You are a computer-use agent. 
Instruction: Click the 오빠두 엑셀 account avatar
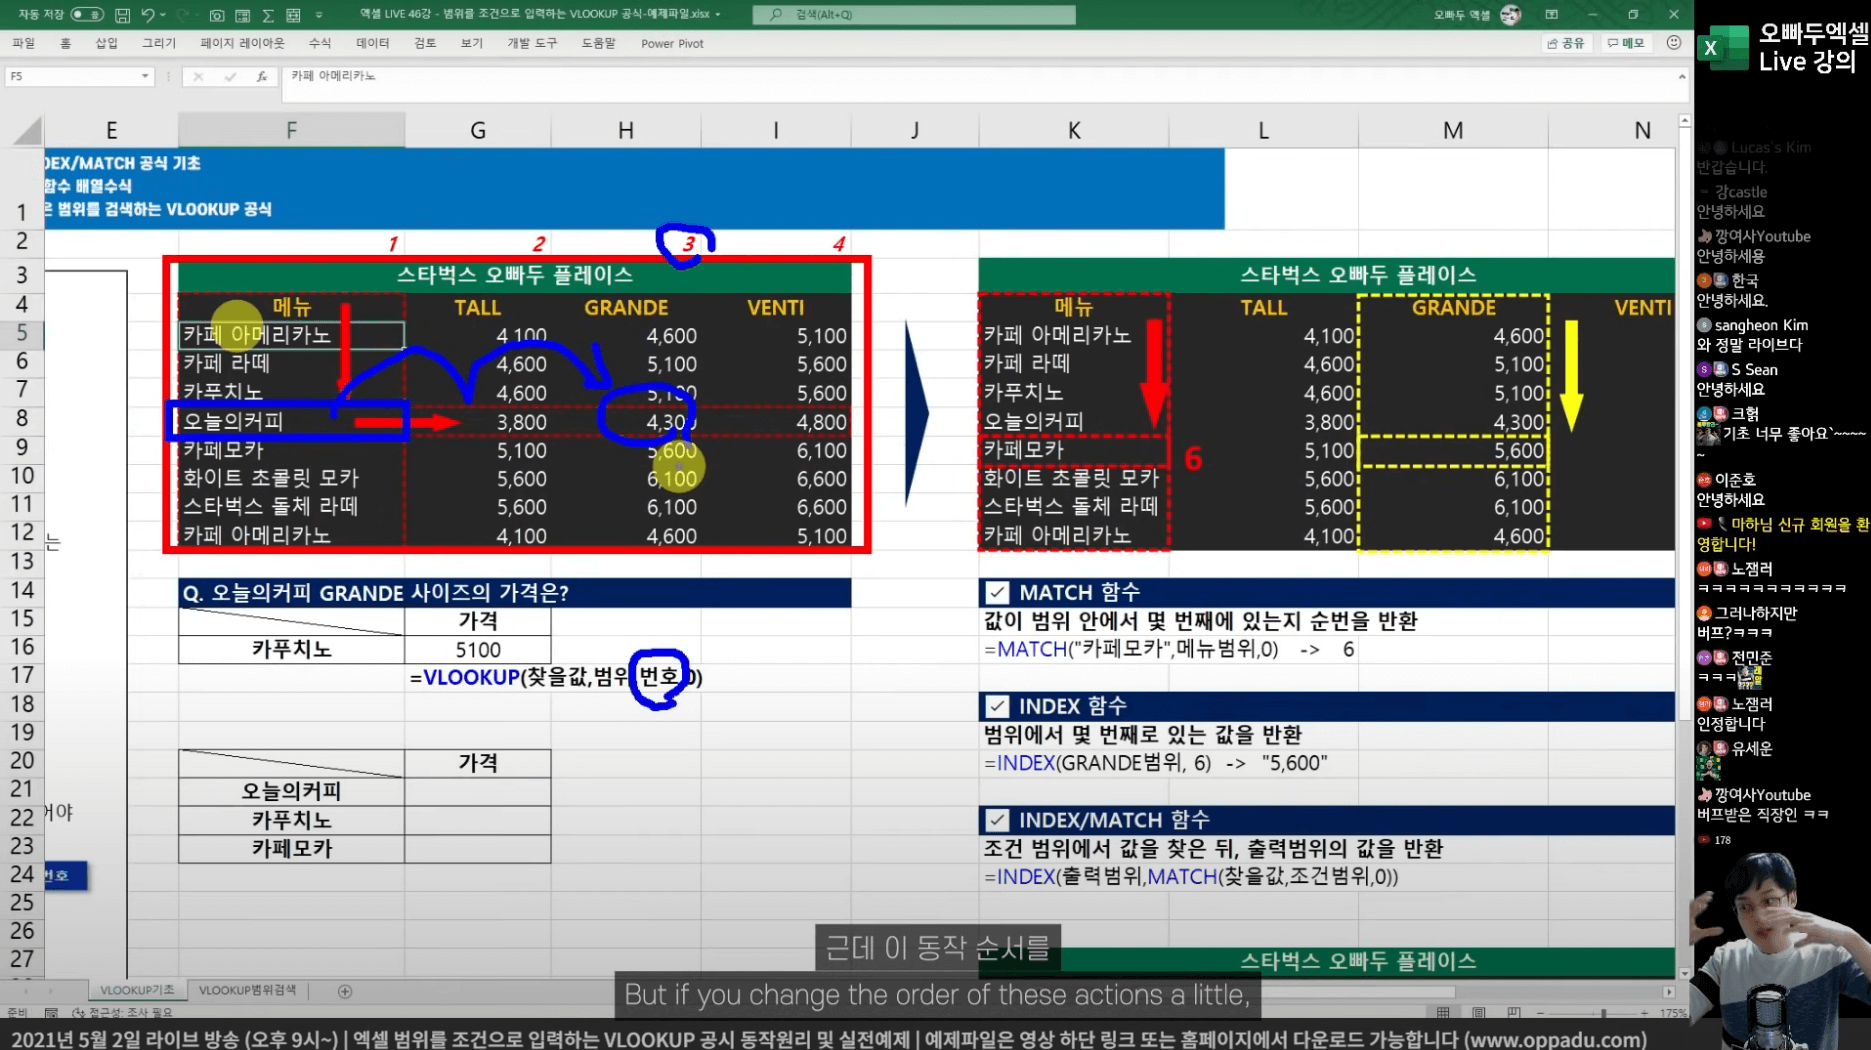coord(1510,14)
